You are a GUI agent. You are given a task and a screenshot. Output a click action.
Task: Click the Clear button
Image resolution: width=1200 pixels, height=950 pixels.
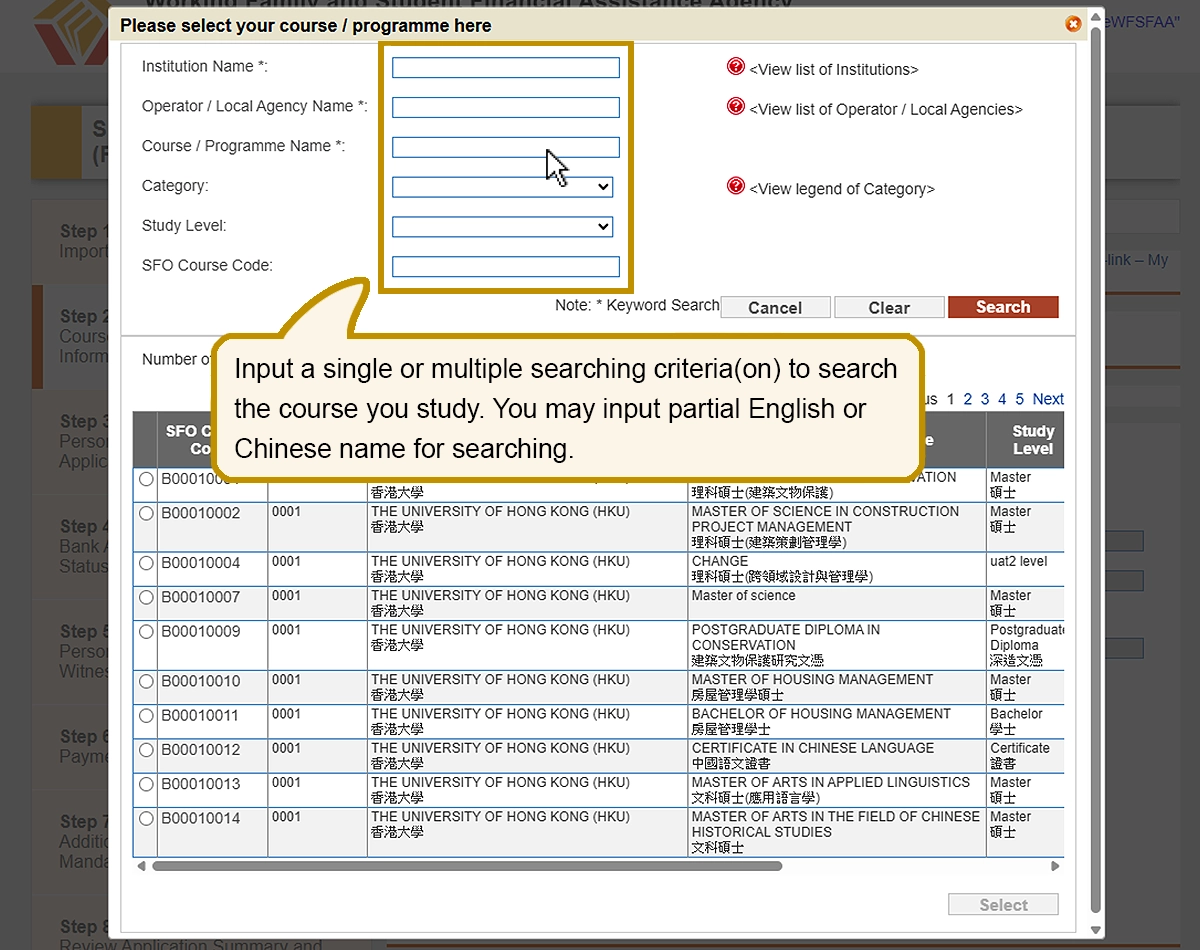(889, 308)
